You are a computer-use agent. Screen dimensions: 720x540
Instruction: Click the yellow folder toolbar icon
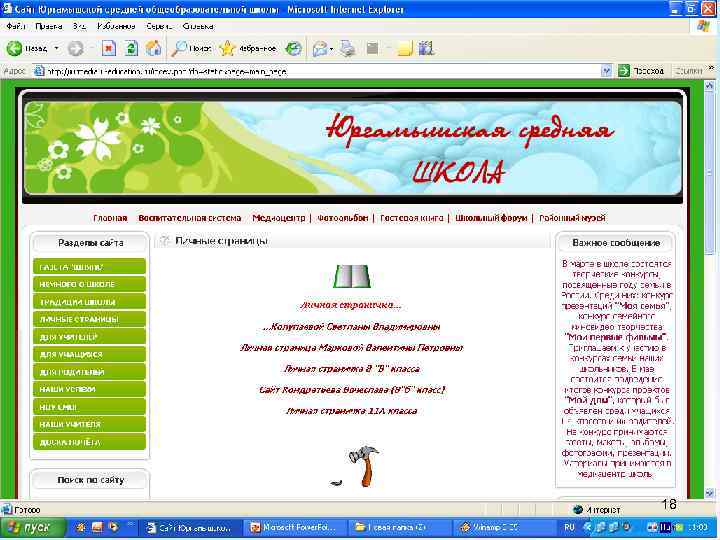[405, 48]
